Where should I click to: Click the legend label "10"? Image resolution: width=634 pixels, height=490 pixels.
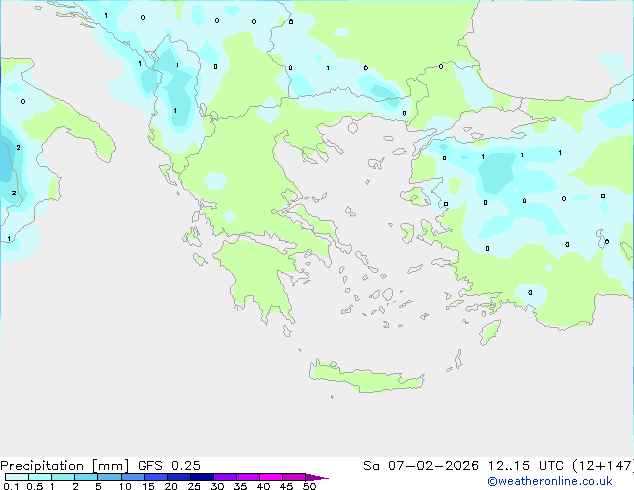(x=125, y=486)
